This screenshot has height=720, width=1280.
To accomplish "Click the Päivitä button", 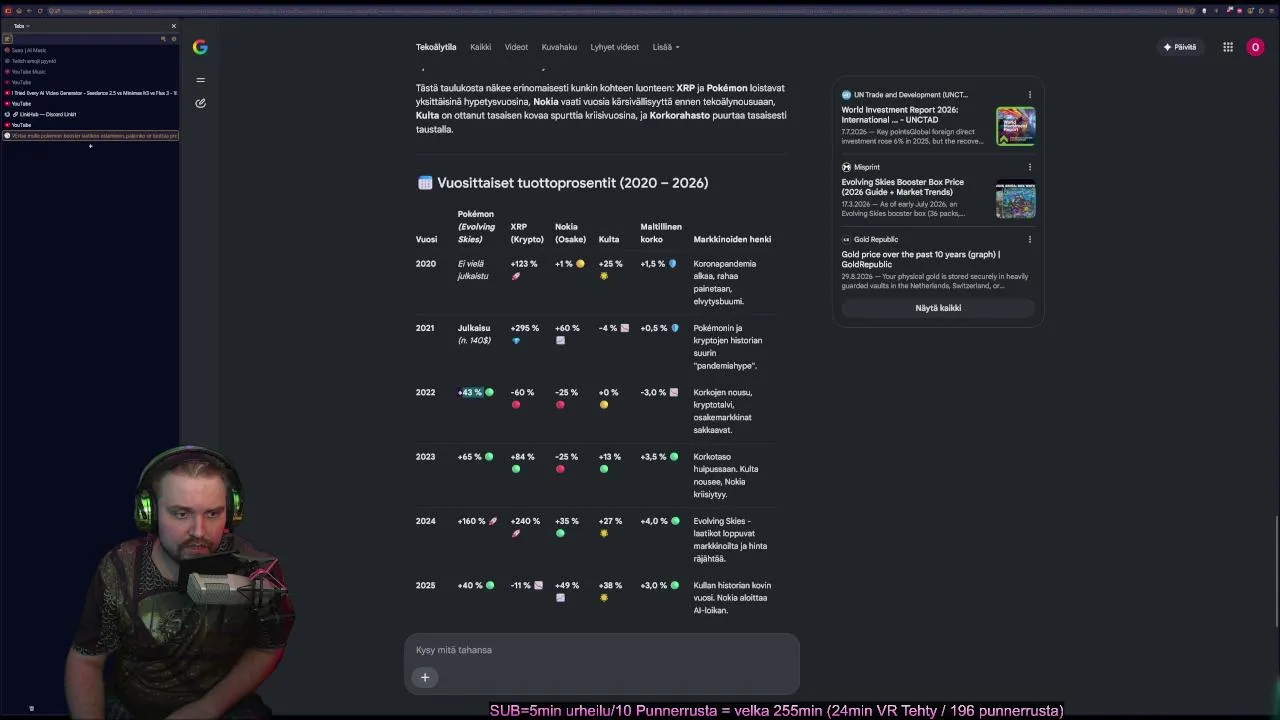I will (x=1180, y=47).
